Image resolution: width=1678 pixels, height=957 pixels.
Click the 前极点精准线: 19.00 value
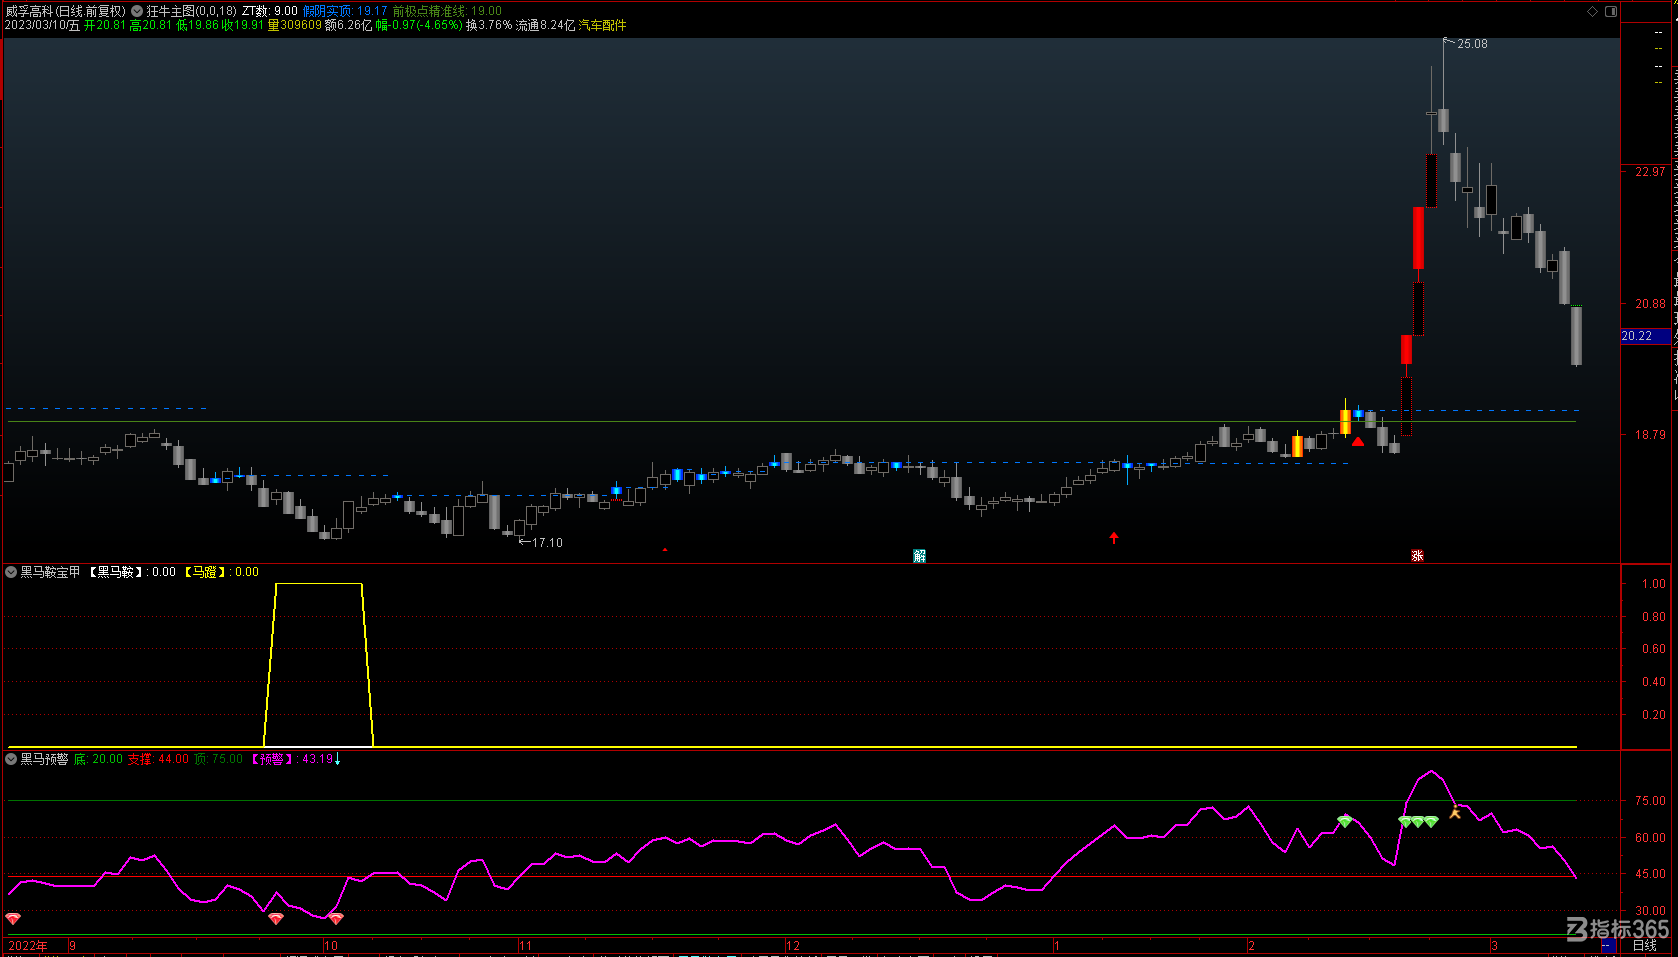click(447, 11)
